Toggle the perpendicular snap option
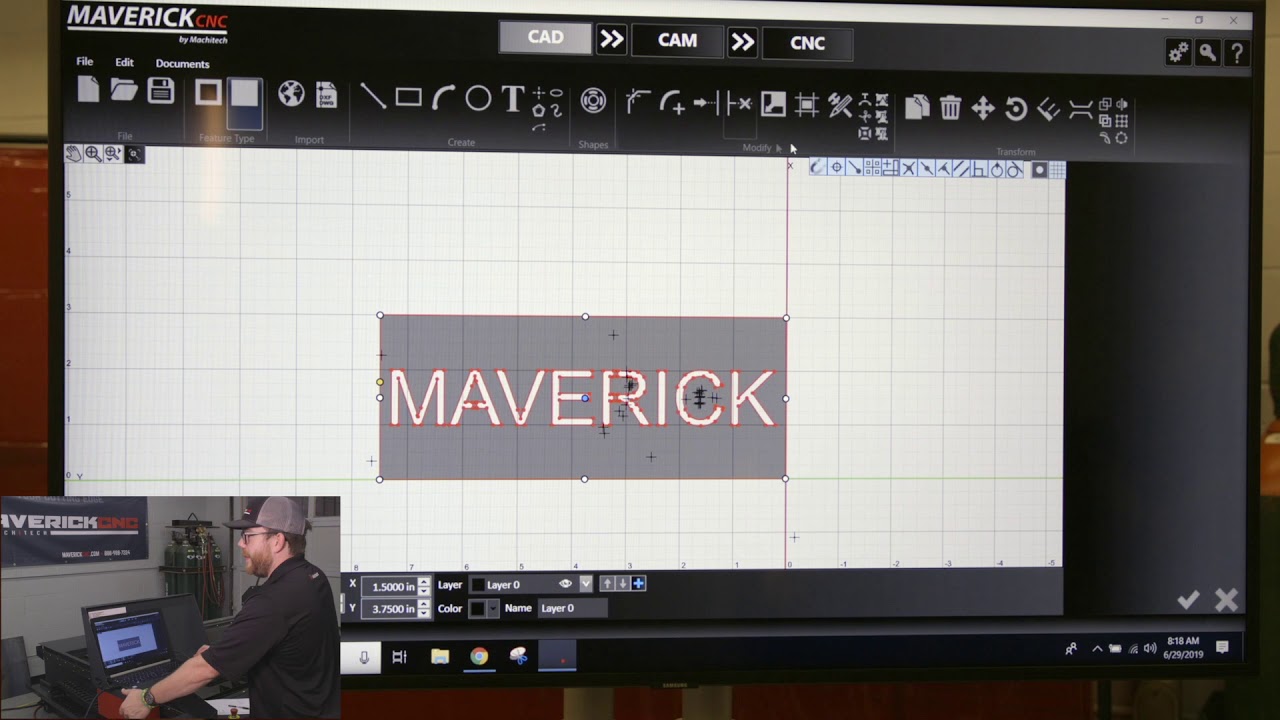The width and height of the screenshot is (1280, 720). [x=979, y=170]
